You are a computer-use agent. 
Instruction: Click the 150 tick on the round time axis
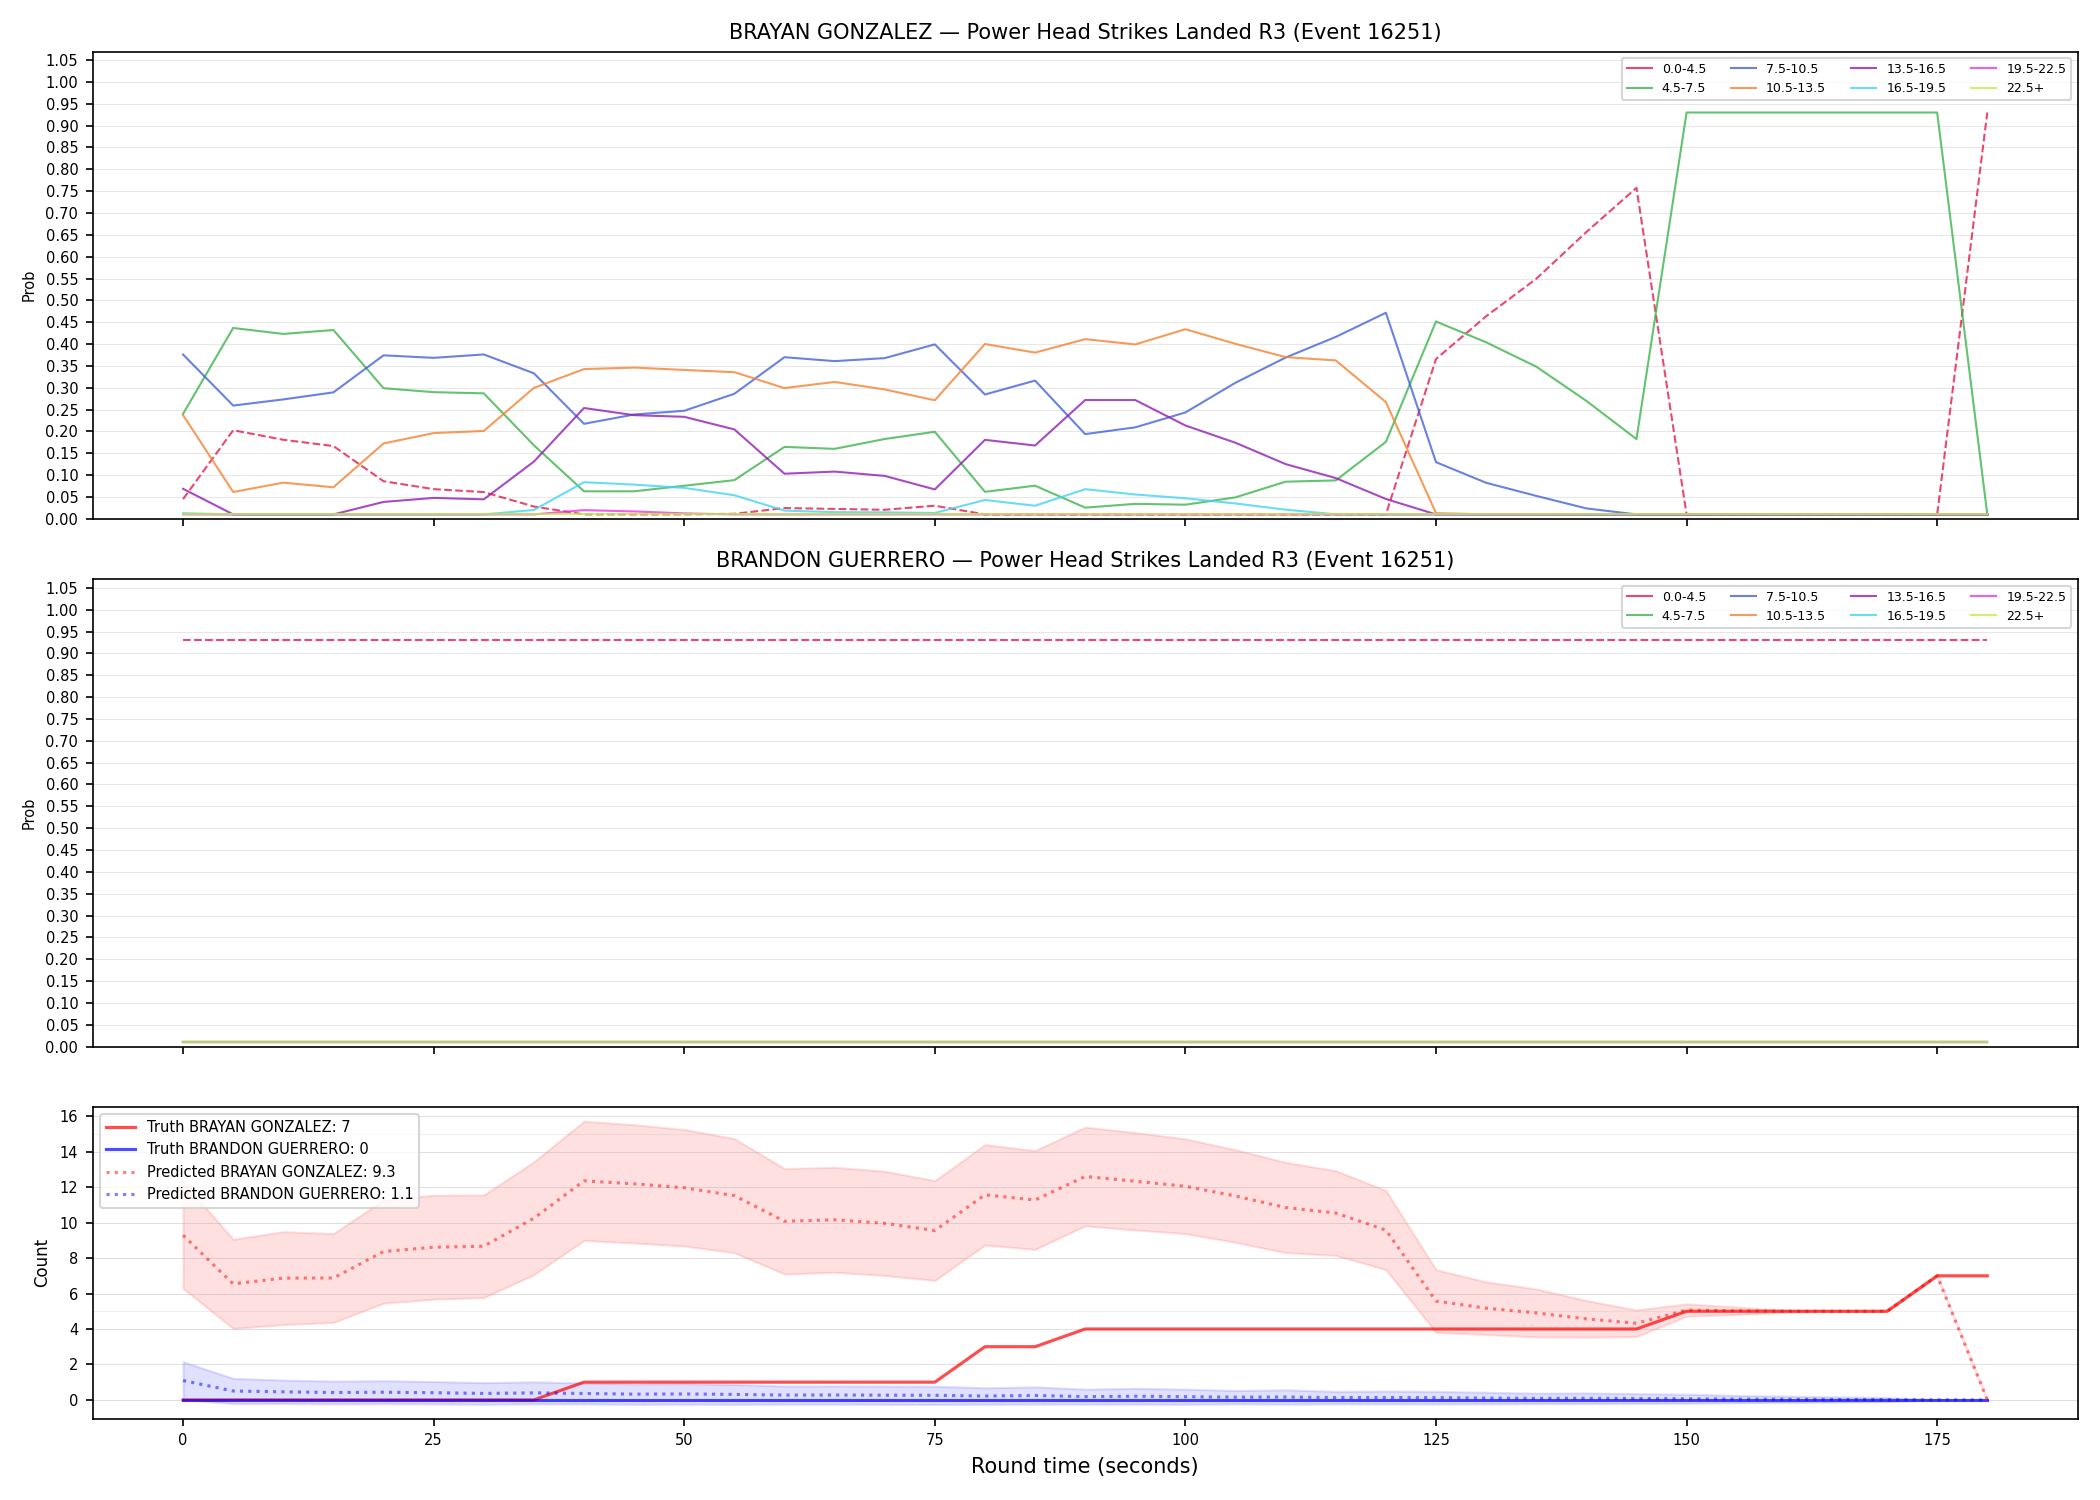coord(1687,1440)
